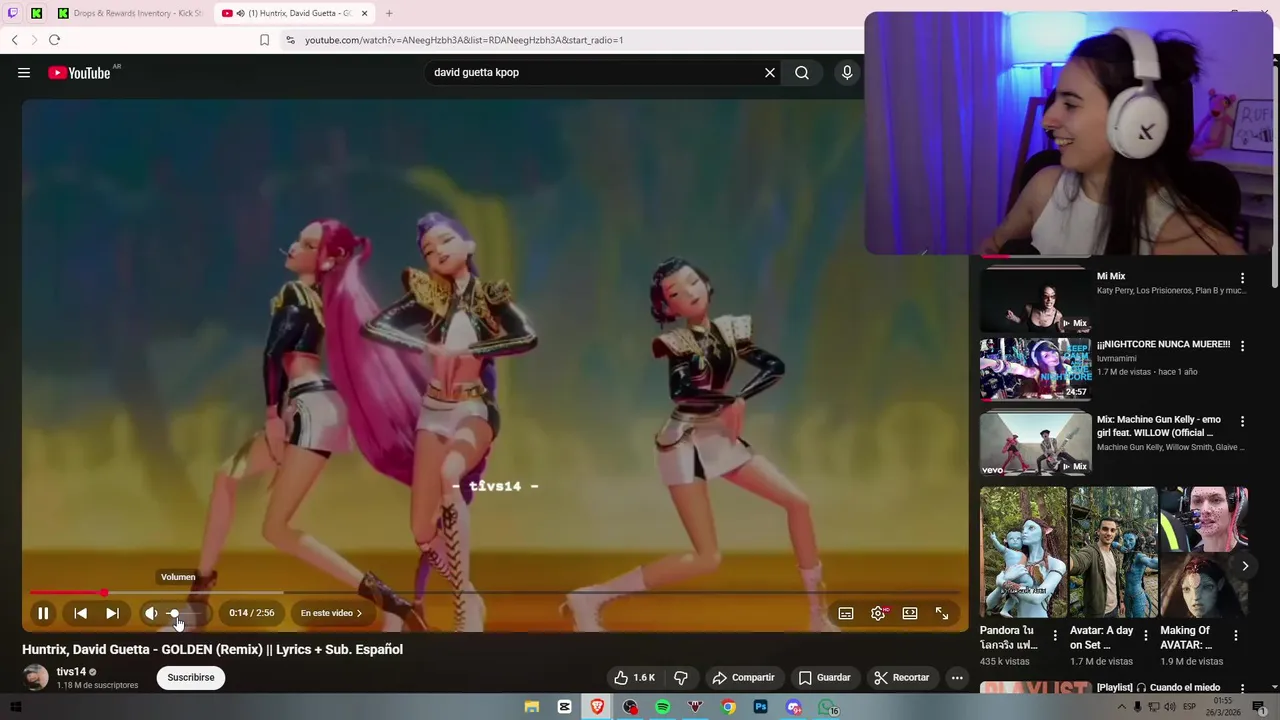Open File Explorer from the taskbar

pos(532,707)
